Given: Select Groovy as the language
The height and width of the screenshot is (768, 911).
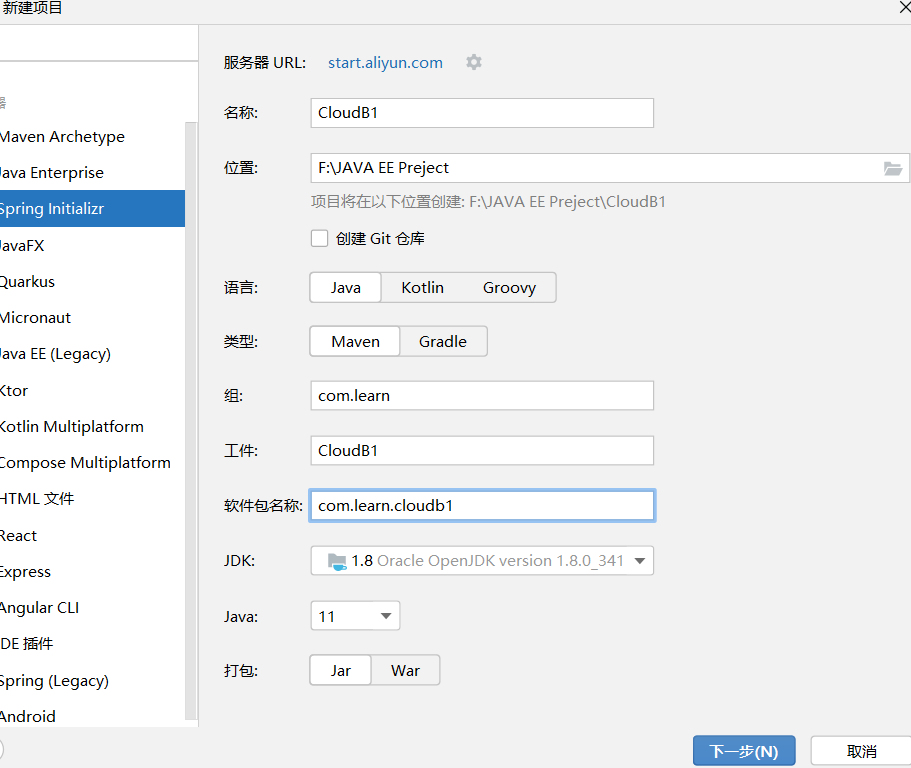Looking at the screenshot, I should click(x=509, y=287).
